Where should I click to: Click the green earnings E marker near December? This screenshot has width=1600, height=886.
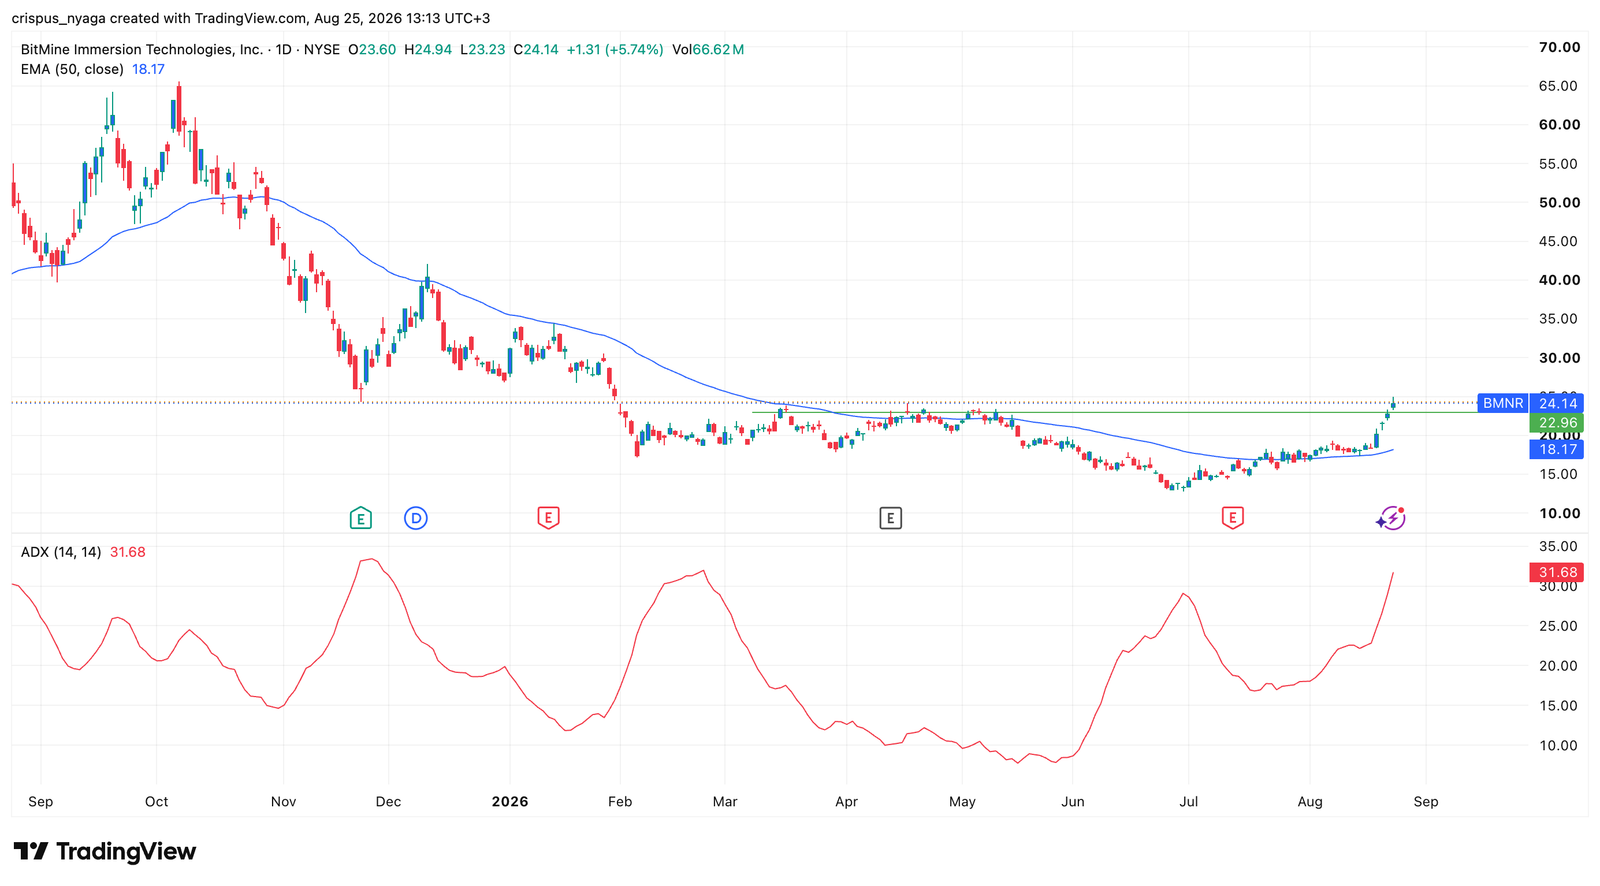[361, 518]
